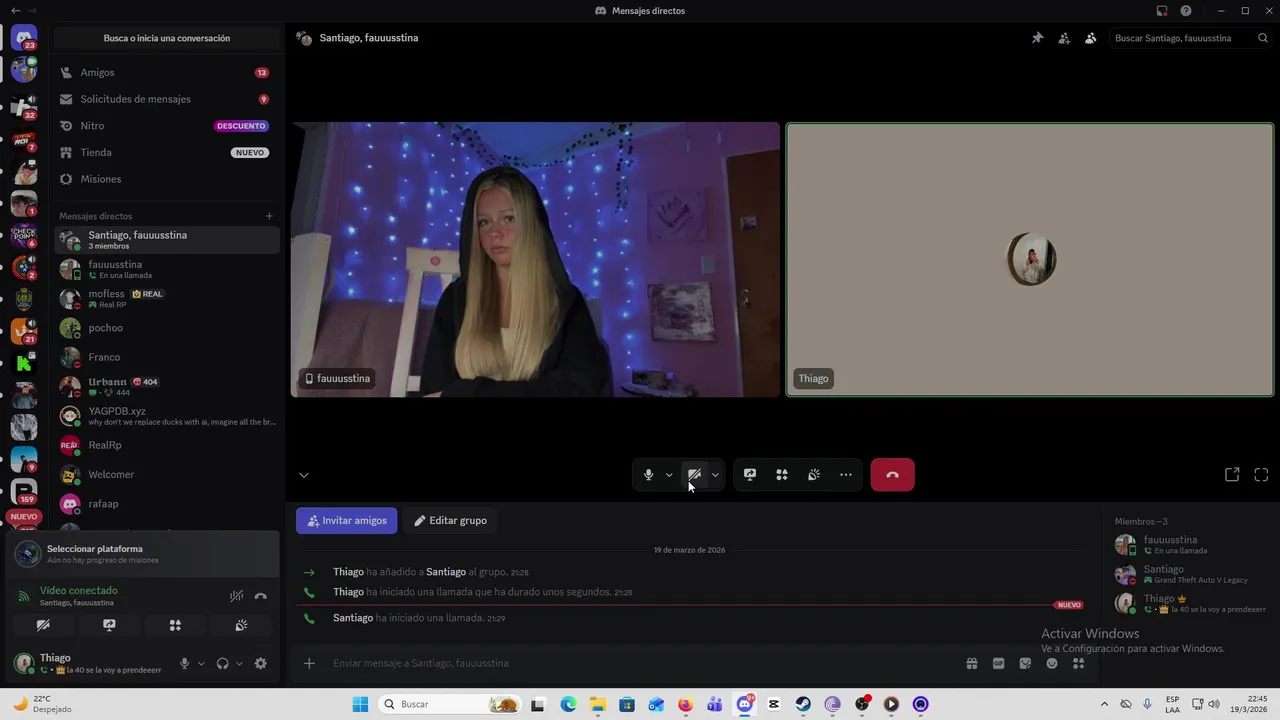This screenshot has width=1280, height=720.
Task: Open the Franco direct message
Action: tap(166, 357)
